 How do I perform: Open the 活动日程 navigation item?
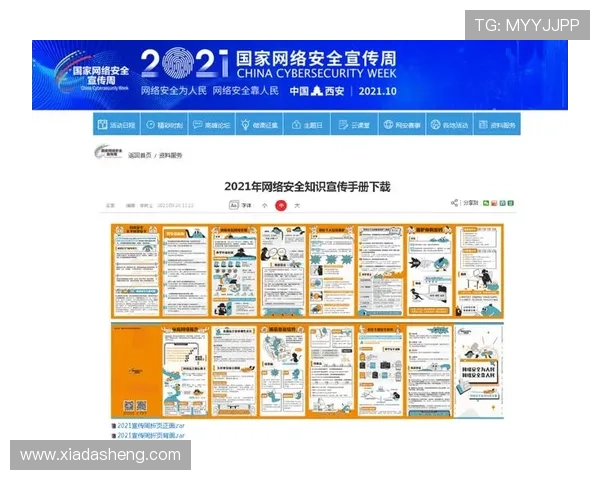(117, 124)
